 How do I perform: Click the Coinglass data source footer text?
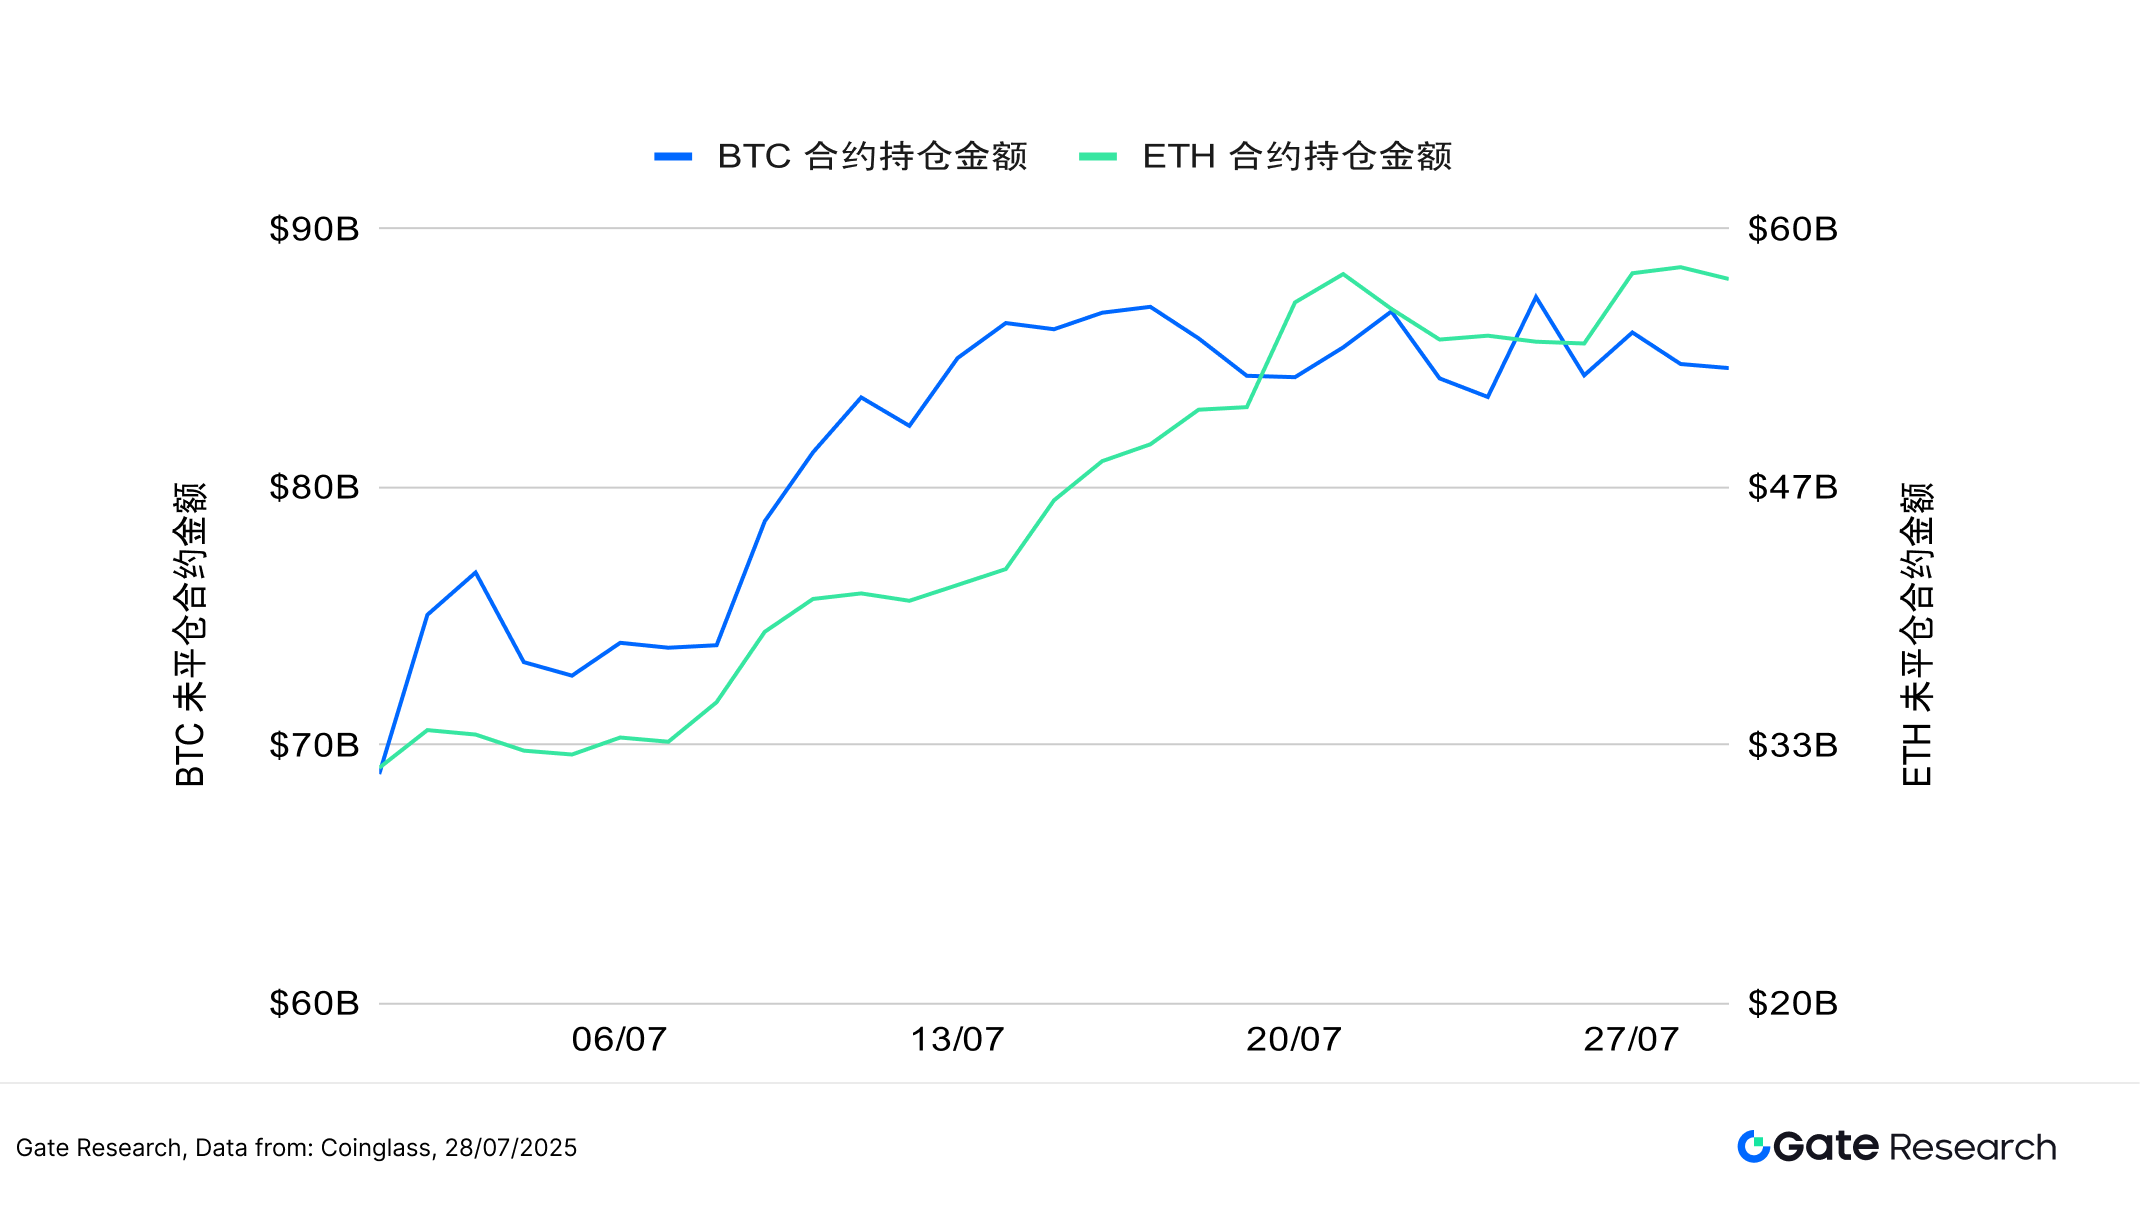coord(296,1148)
